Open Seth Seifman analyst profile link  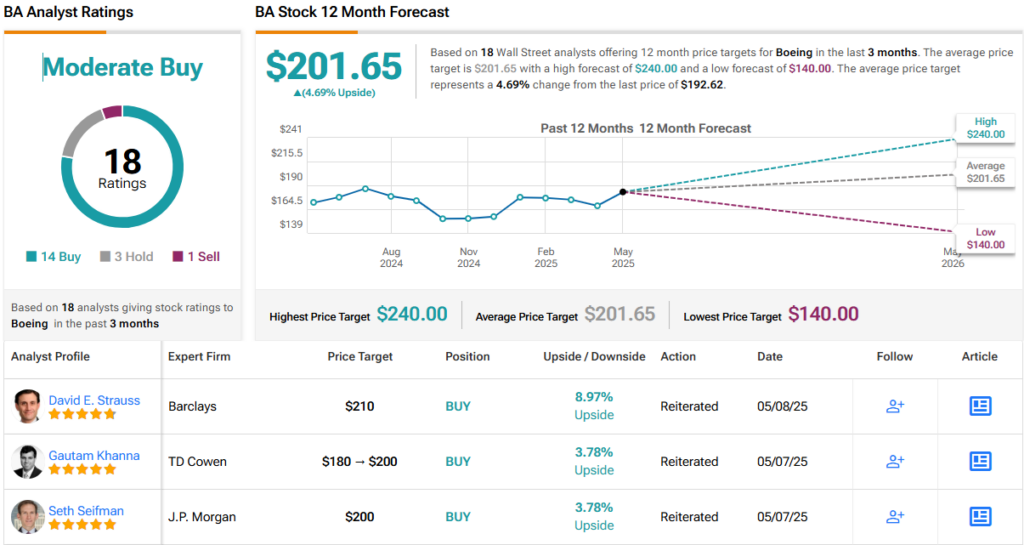tap(86, 511)
